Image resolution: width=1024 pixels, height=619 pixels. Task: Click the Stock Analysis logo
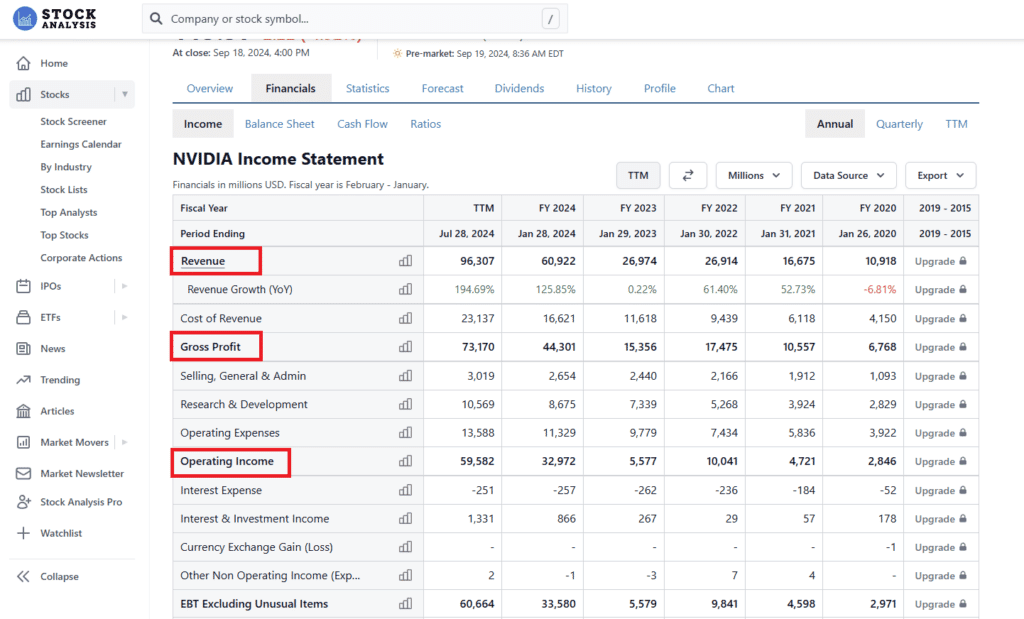tap(55, 18)
